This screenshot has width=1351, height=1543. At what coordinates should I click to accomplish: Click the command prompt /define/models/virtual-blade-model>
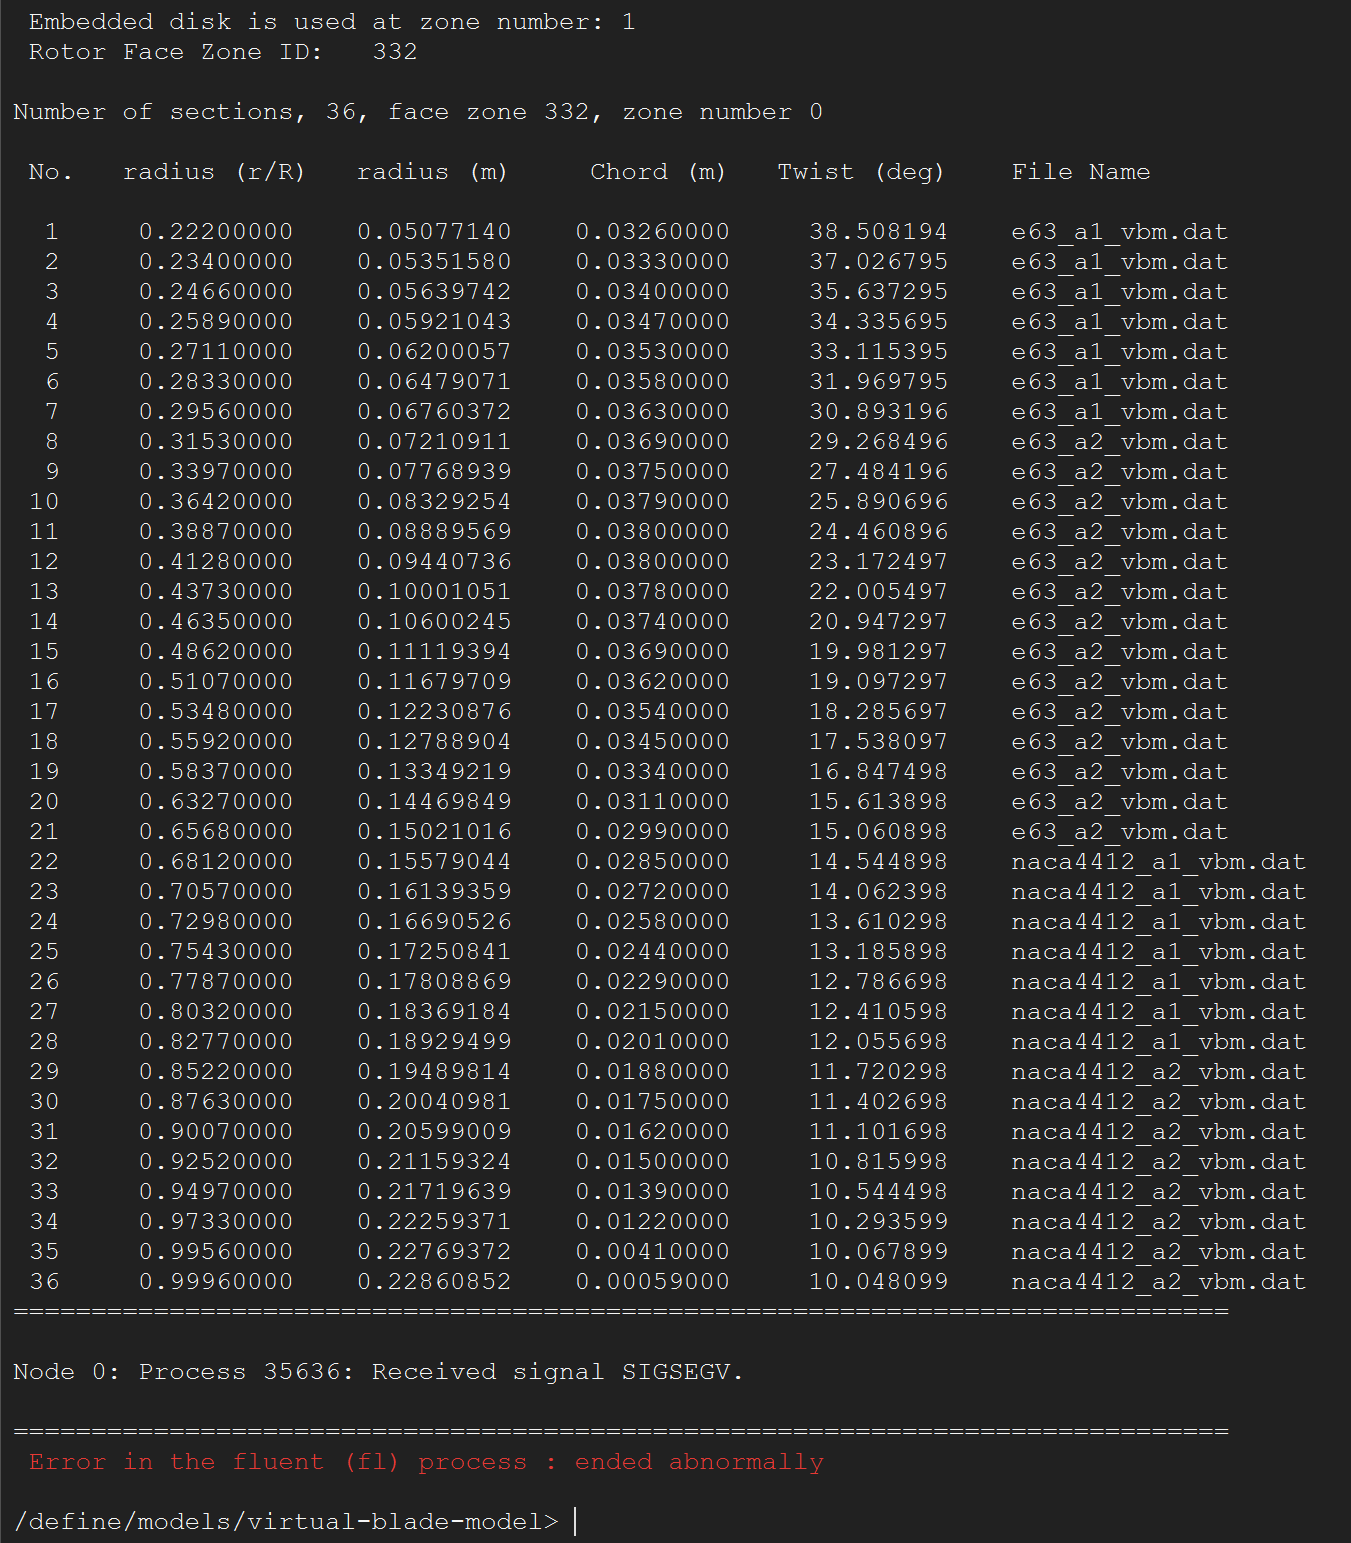click(286, 1522)
